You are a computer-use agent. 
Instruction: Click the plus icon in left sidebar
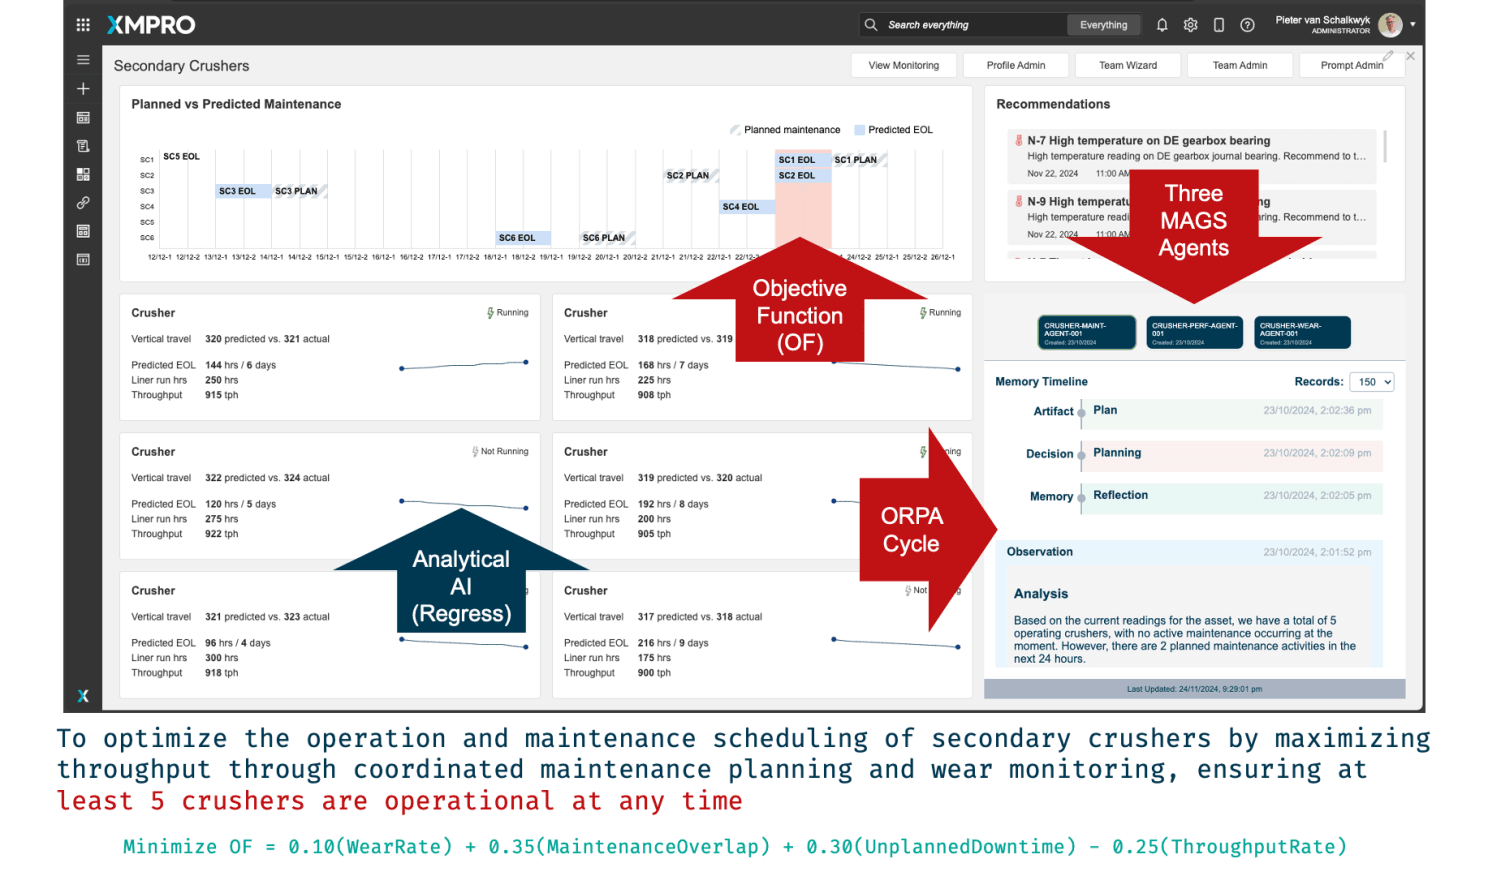coord(83,89)
